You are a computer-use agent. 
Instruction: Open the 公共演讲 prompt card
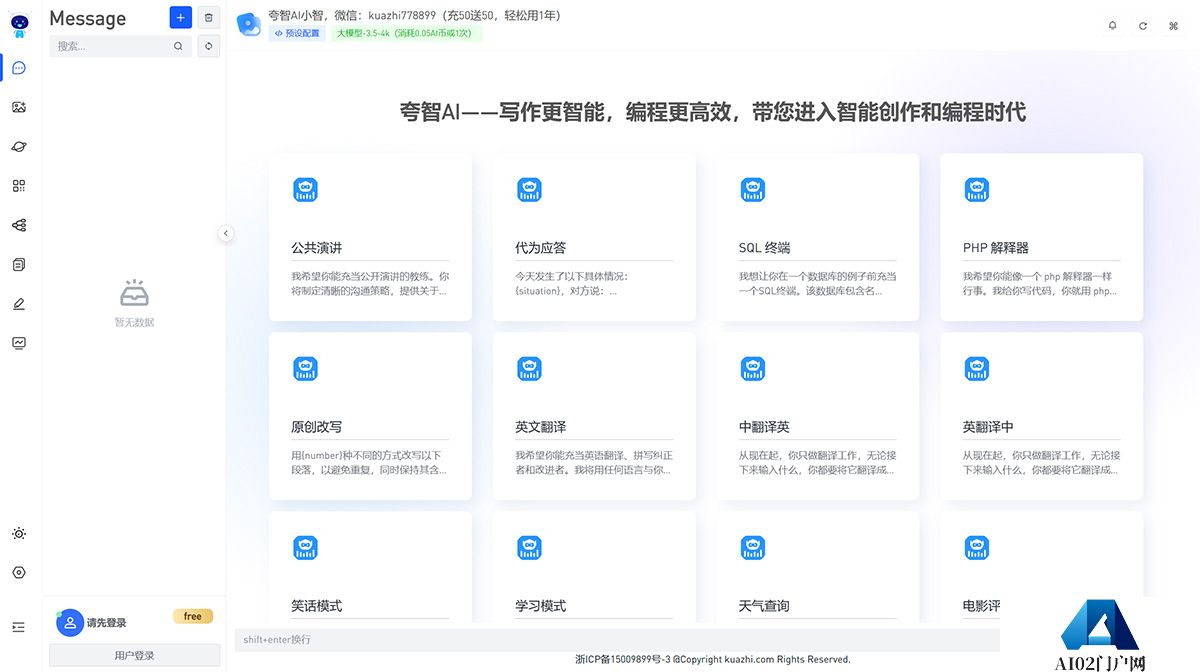point(370,237)
